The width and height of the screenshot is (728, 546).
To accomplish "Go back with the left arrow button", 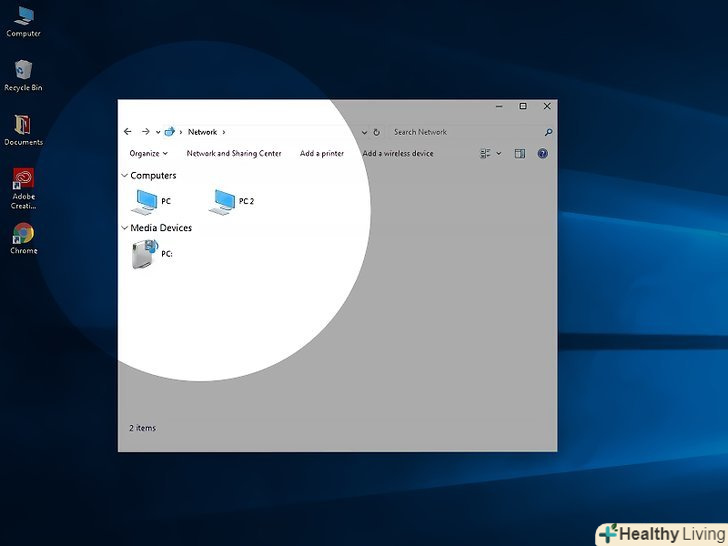I will tap(128, 132).
